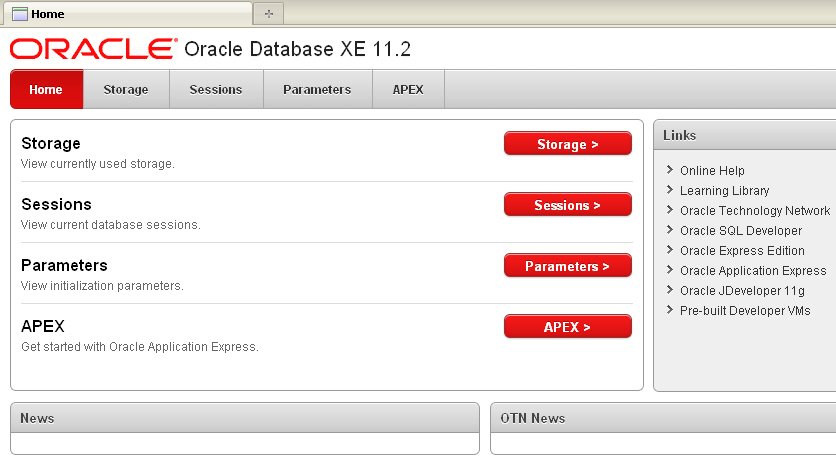836x459 pixels.
Task: Click chevron beside Pre-built Developer VMs
Action: click(x=670, y=310)
